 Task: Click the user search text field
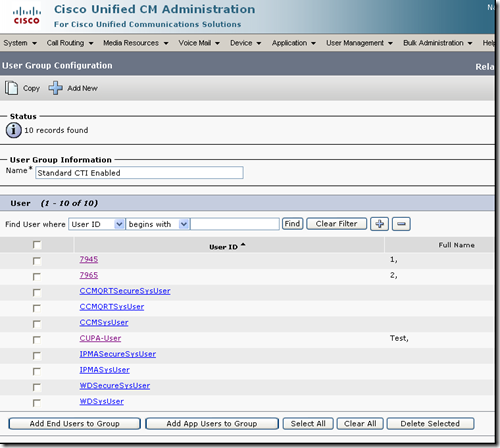(235, 224)
